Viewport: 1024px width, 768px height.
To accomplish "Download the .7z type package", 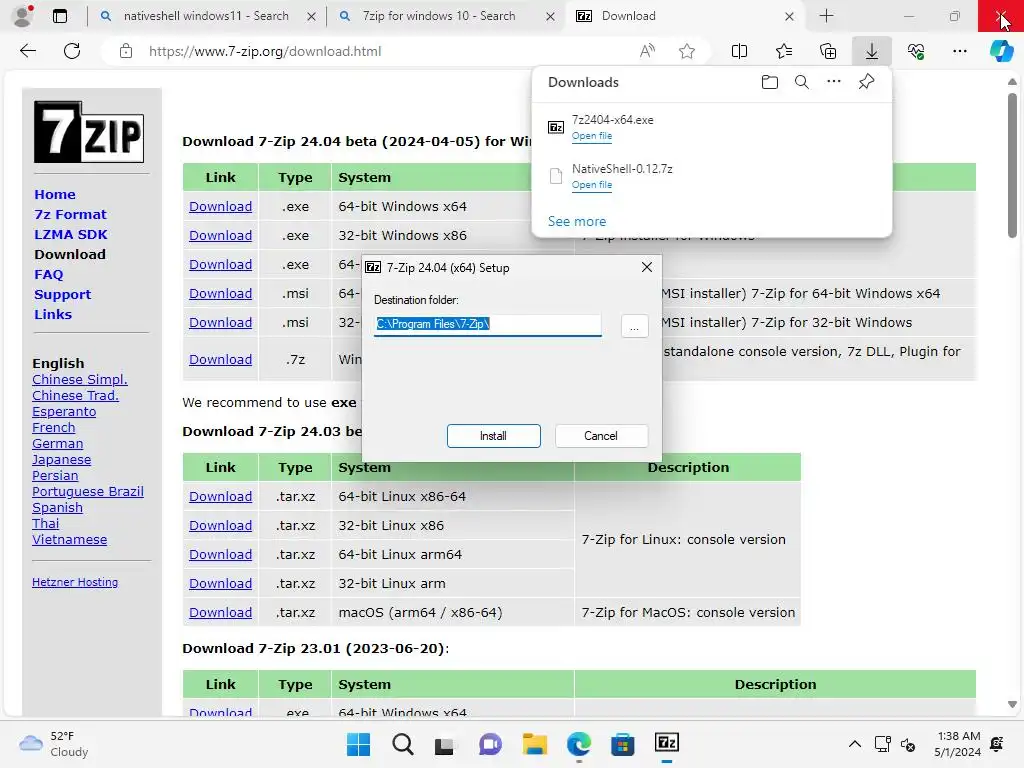I will (220, 359).
